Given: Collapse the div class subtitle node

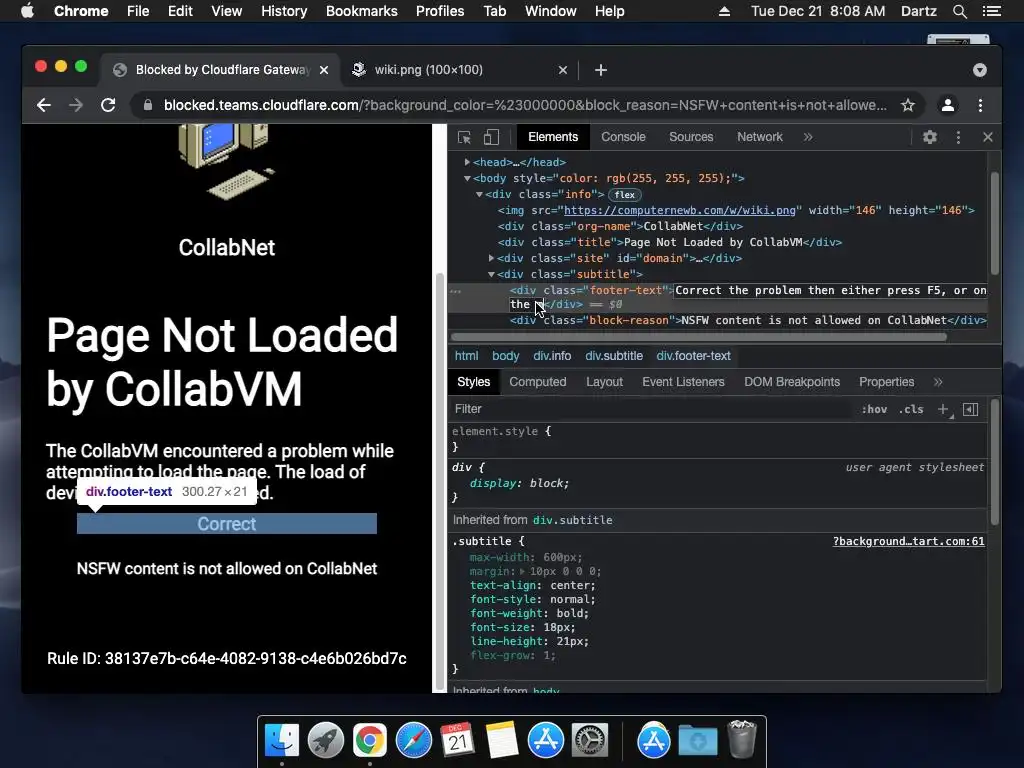Looking at the screenshot, I should pyautogui.click(x=491, y=274).
